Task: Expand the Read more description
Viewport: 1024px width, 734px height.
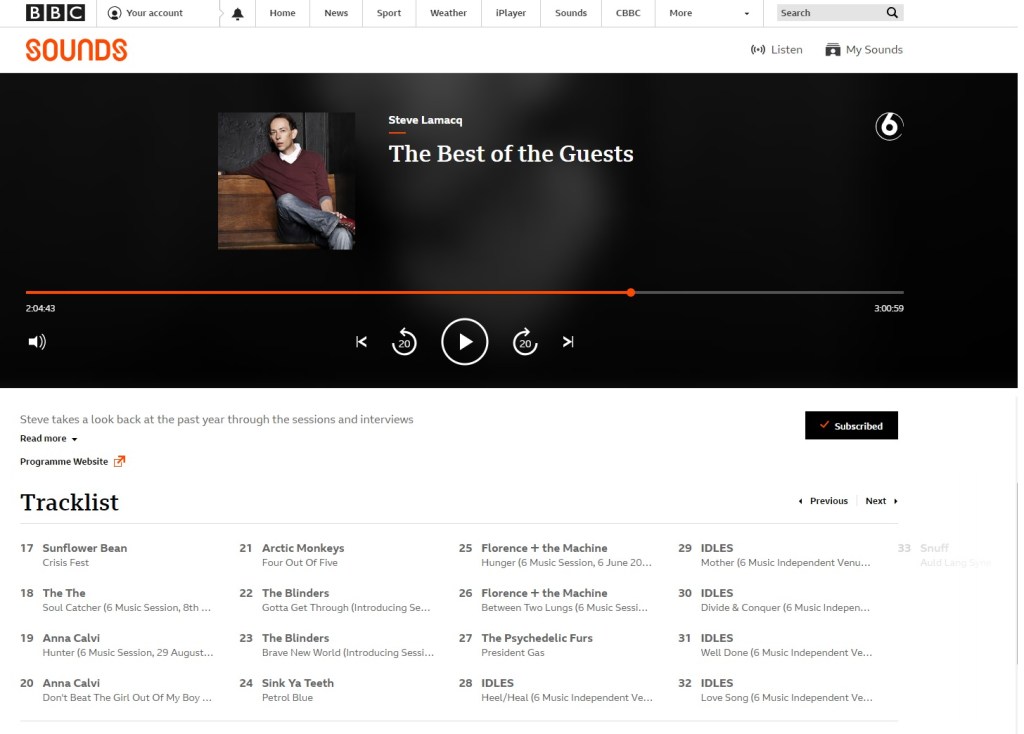Action: click(48, 439)
